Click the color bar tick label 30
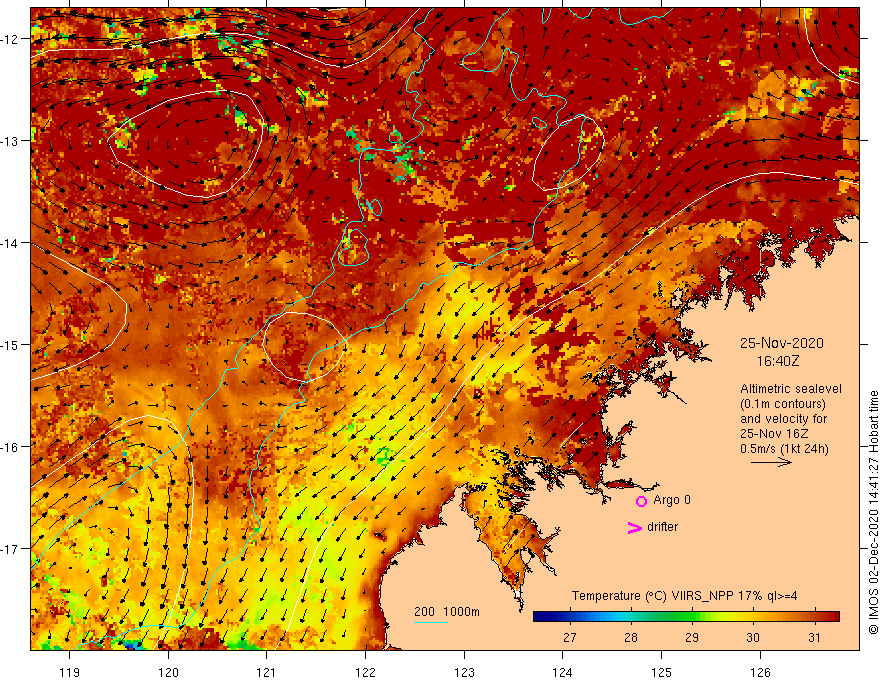This screenshot has height=680, width=880. pos(753,638)
